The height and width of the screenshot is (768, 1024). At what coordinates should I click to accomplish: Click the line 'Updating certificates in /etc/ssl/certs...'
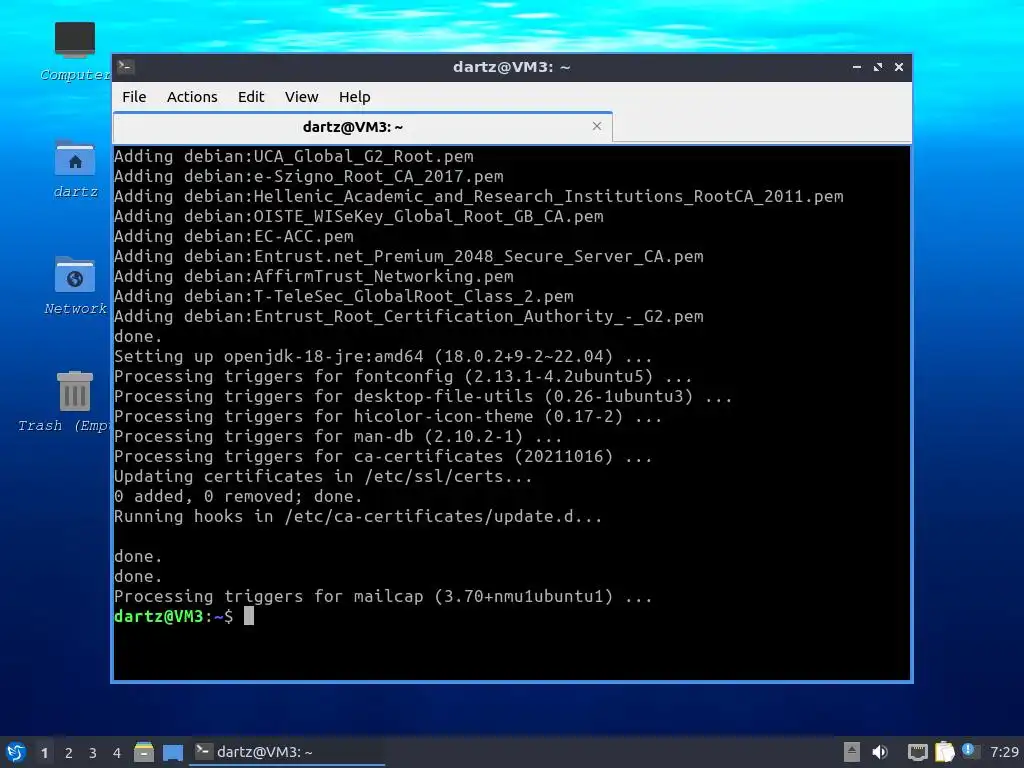(323, 477)
